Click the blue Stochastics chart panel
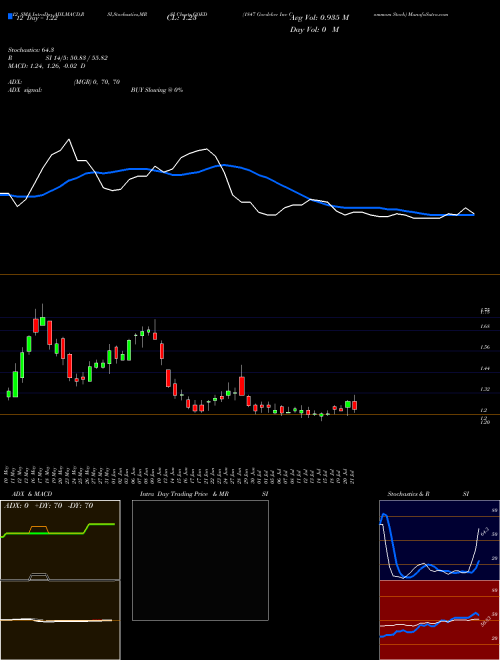The height and width of the screenshot is (660, 500). pos(439,540)
